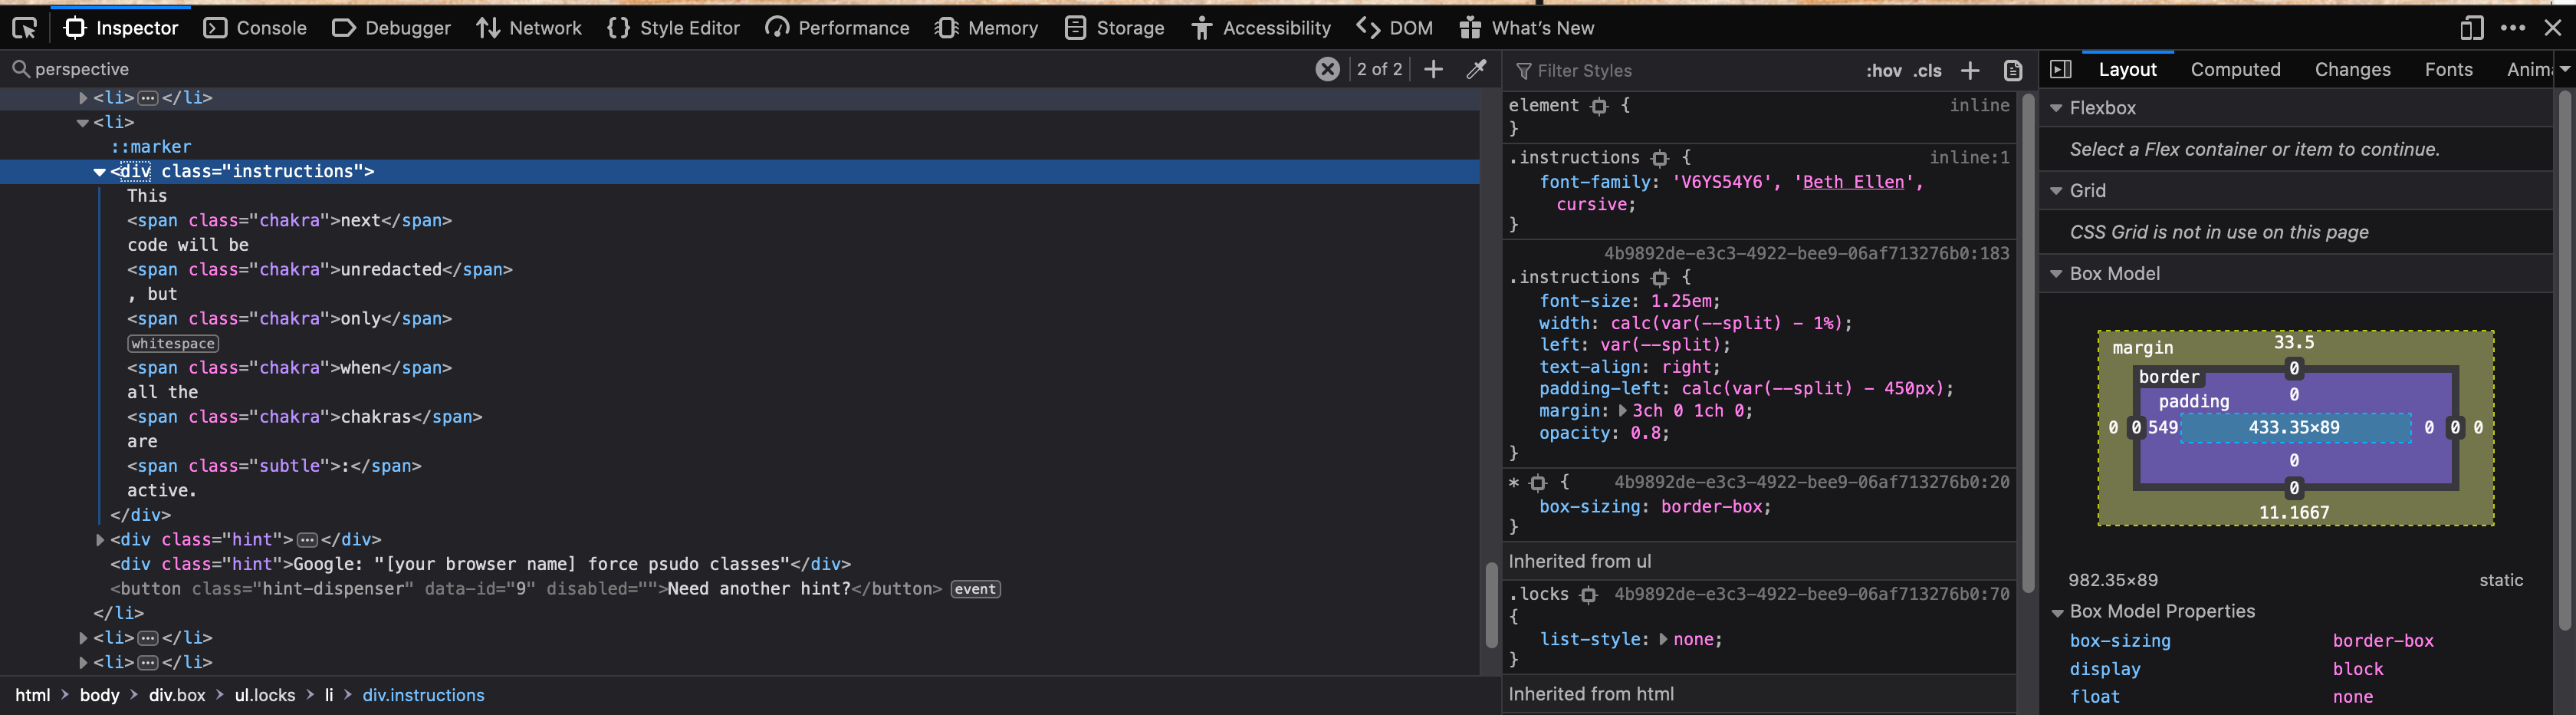Switch to the Console tab
This screenshot has height=715, width=2576.
254,28
